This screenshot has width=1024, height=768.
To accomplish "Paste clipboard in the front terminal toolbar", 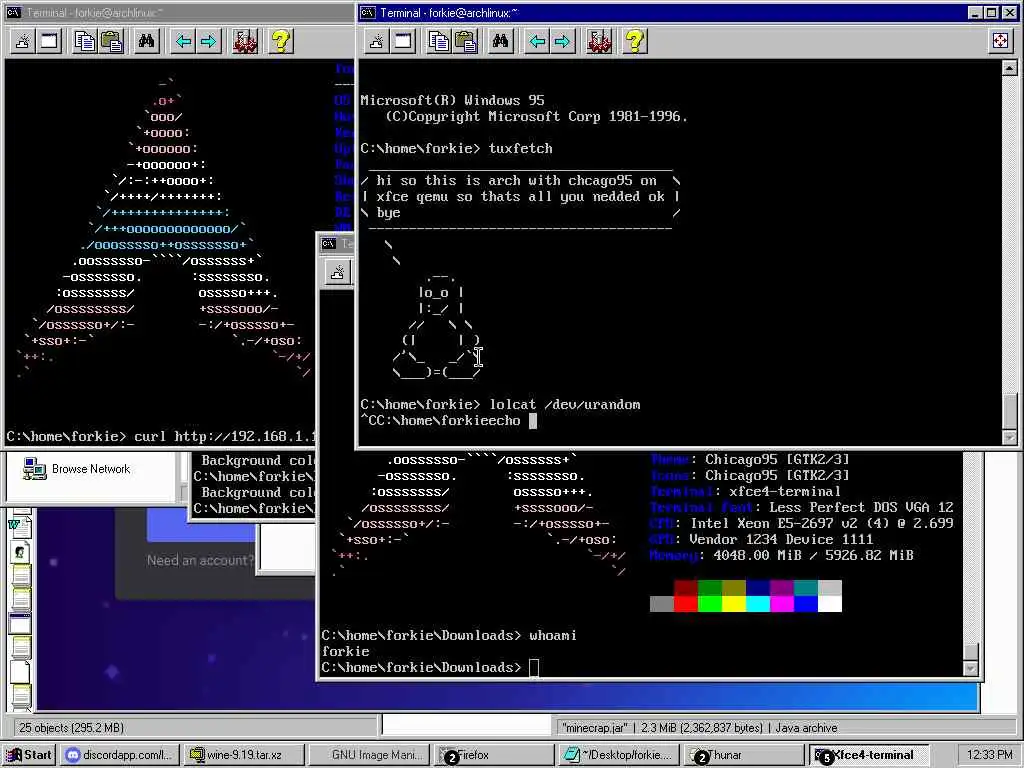I will 466,42.
